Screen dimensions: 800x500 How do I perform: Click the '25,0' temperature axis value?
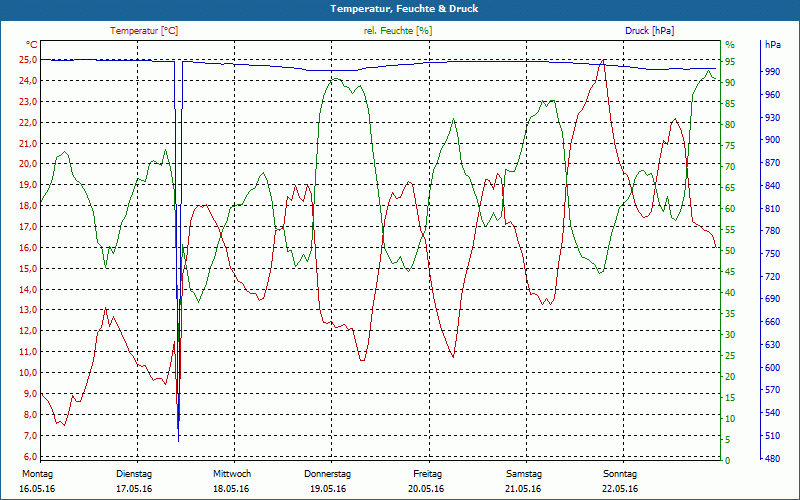click(x=28, y=60)
